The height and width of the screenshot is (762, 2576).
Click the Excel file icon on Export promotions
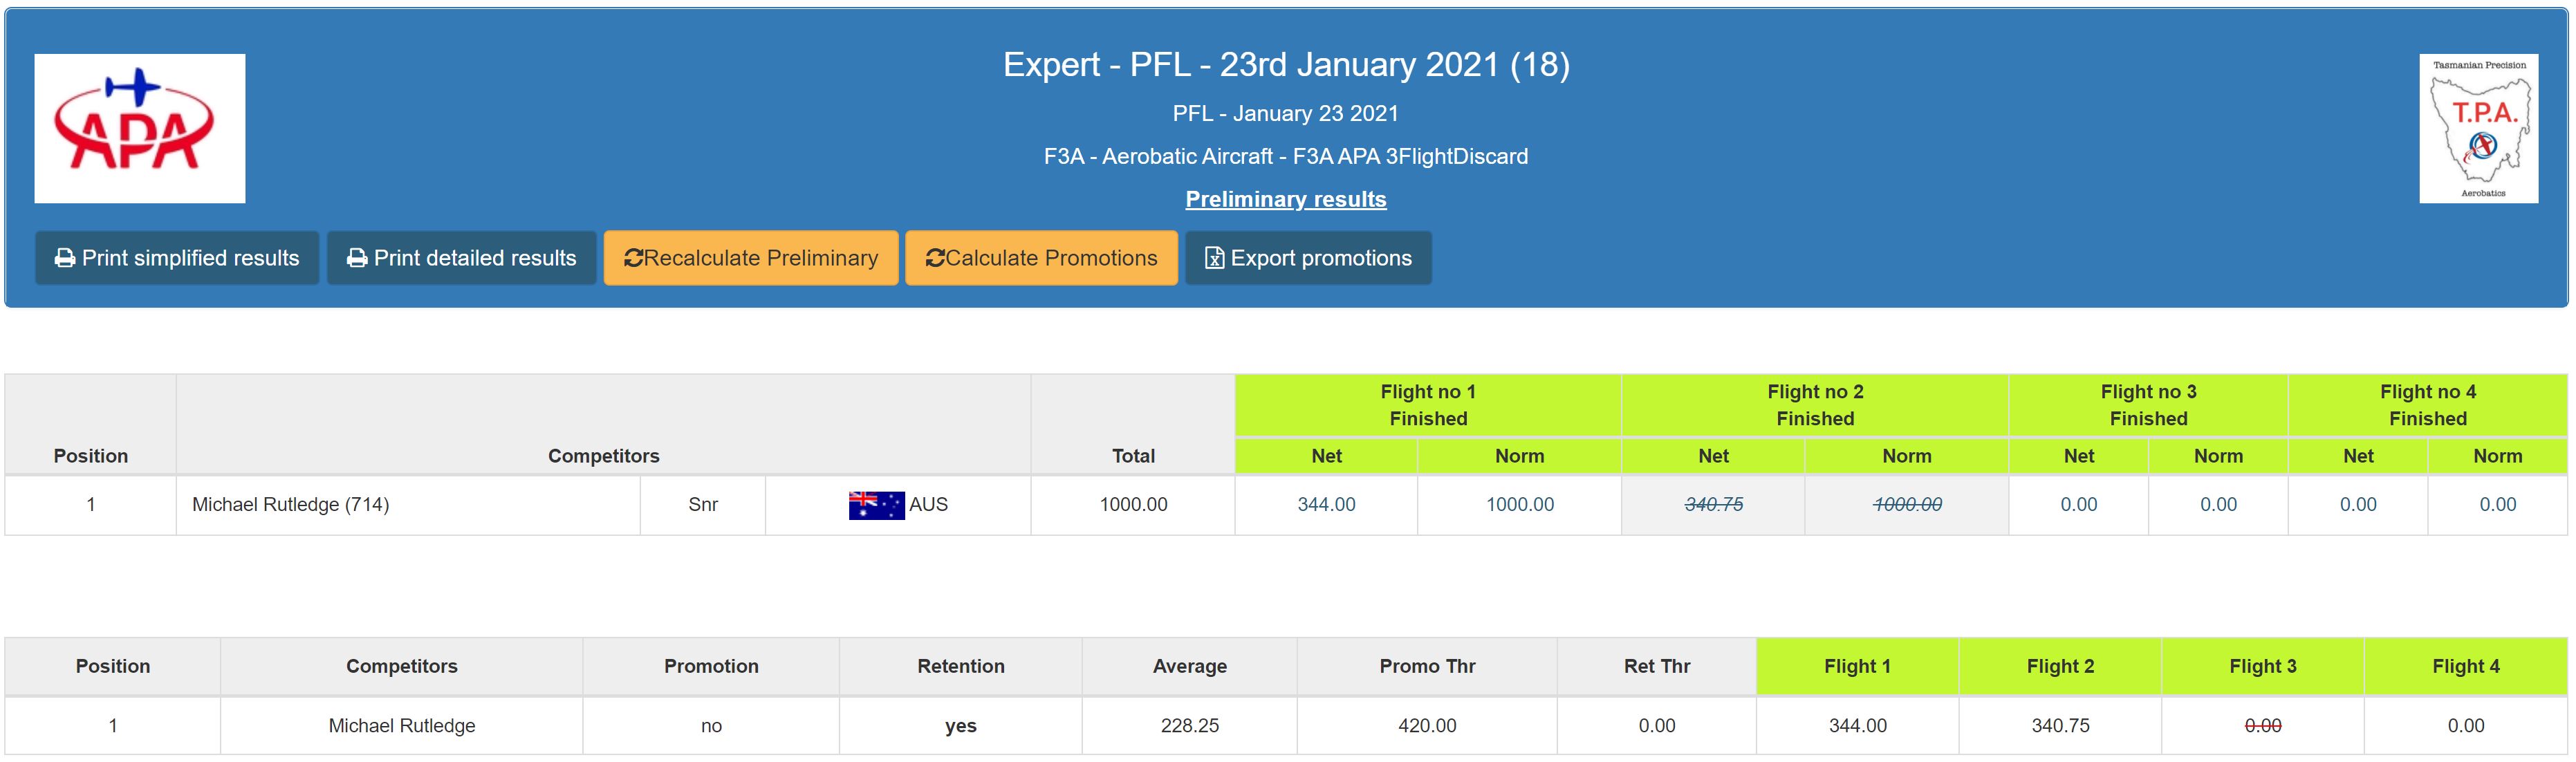1214,258
